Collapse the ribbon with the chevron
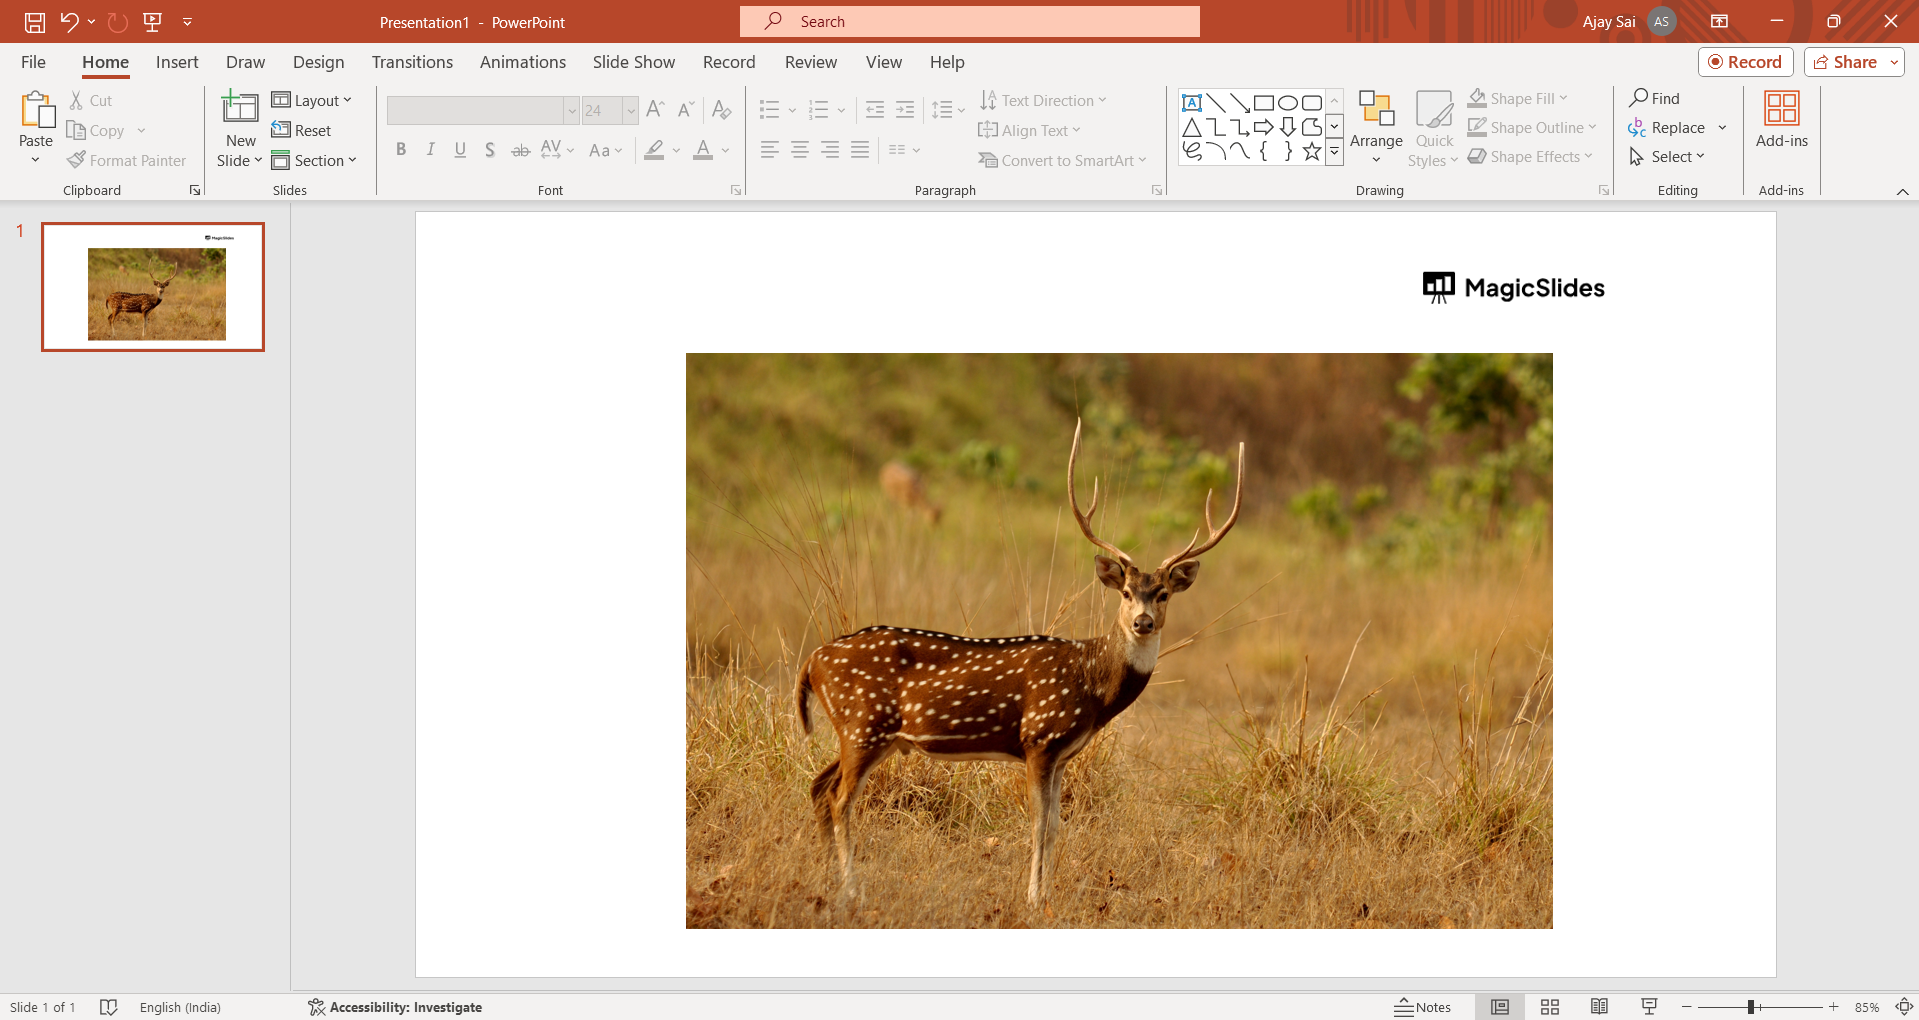This screenshot has height=1020, width=1919. pos(1902,191)
